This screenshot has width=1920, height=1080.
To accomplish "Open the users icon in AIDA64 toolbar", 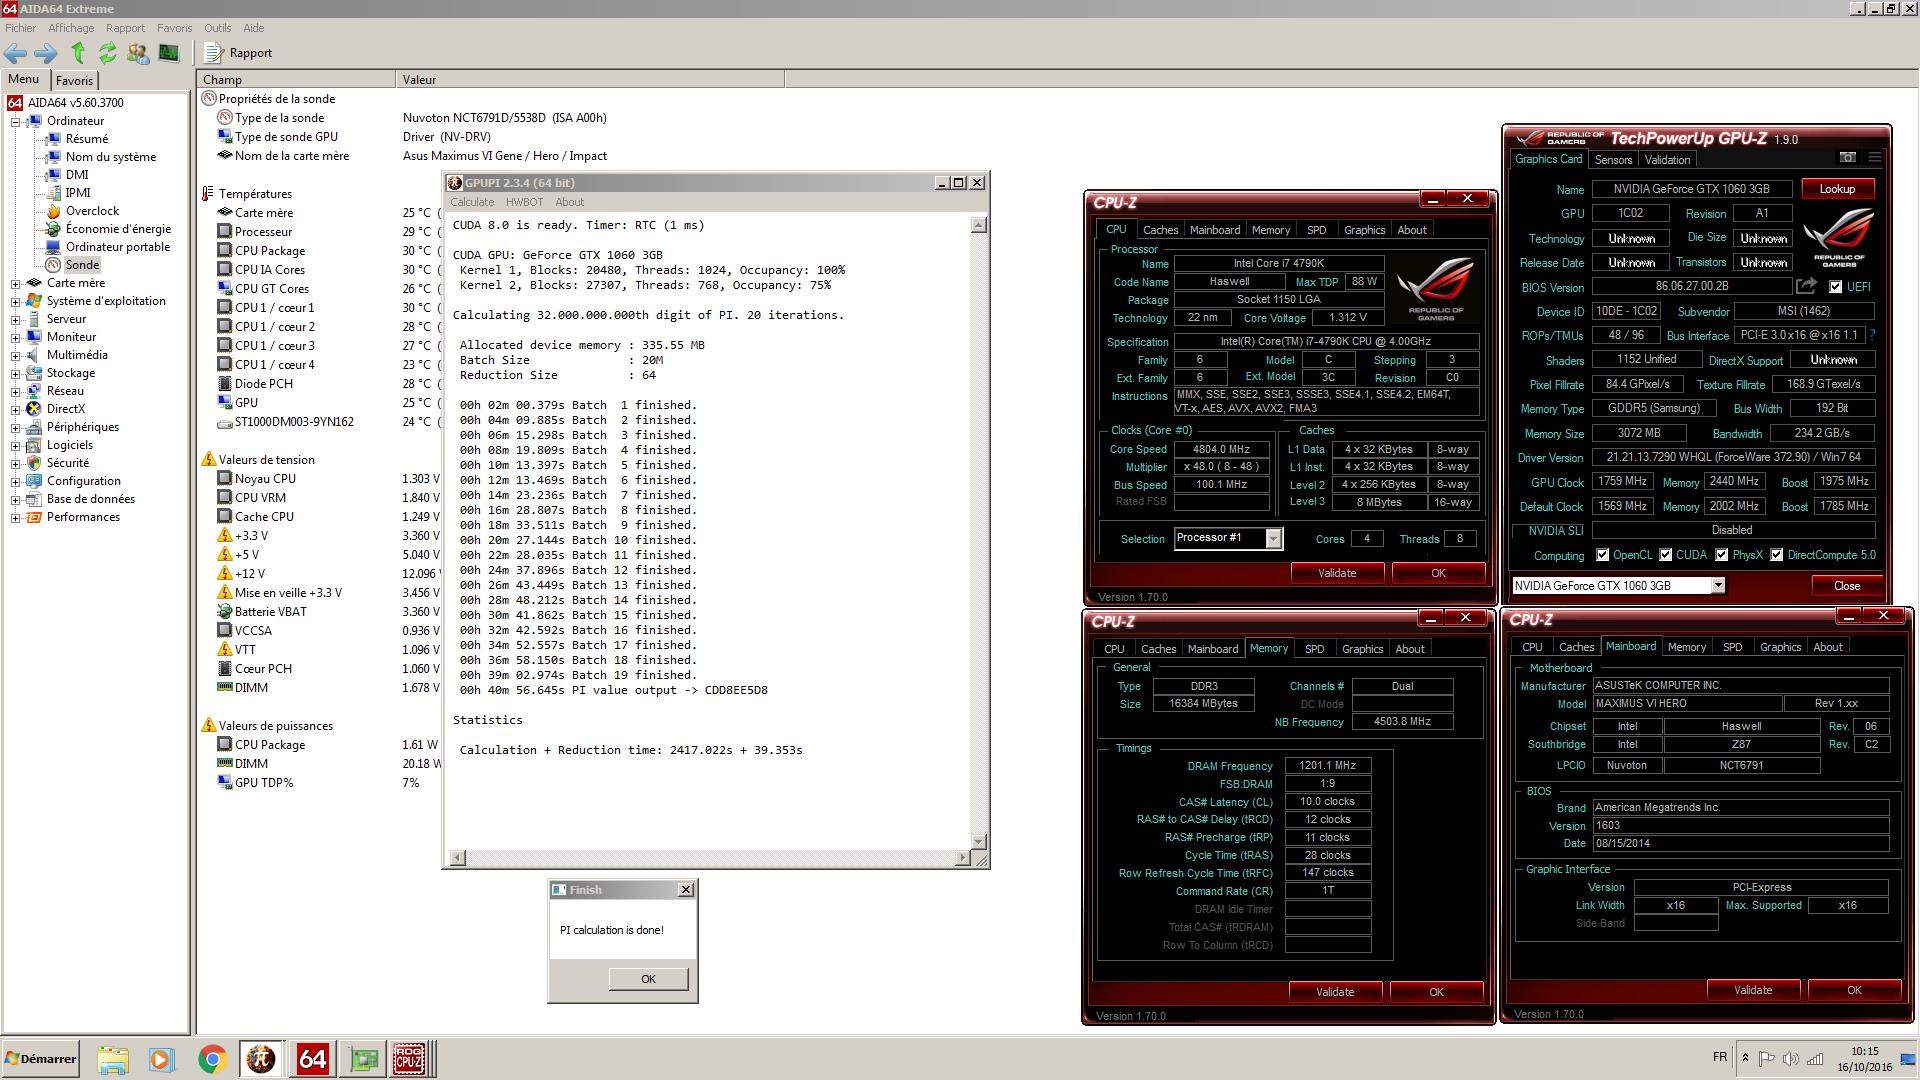I will tap(137, 53).
